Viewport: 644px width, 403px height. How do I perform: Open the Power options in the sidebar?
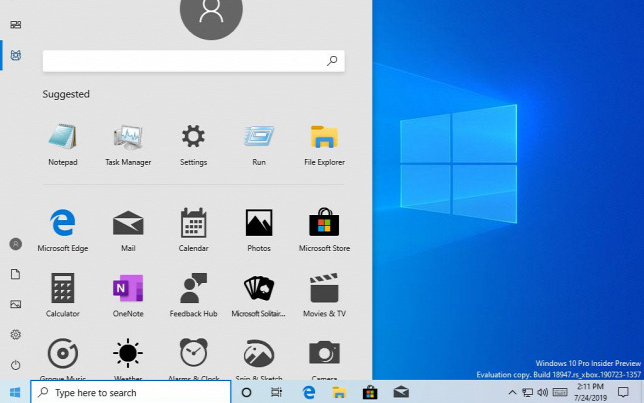(15, 365)
